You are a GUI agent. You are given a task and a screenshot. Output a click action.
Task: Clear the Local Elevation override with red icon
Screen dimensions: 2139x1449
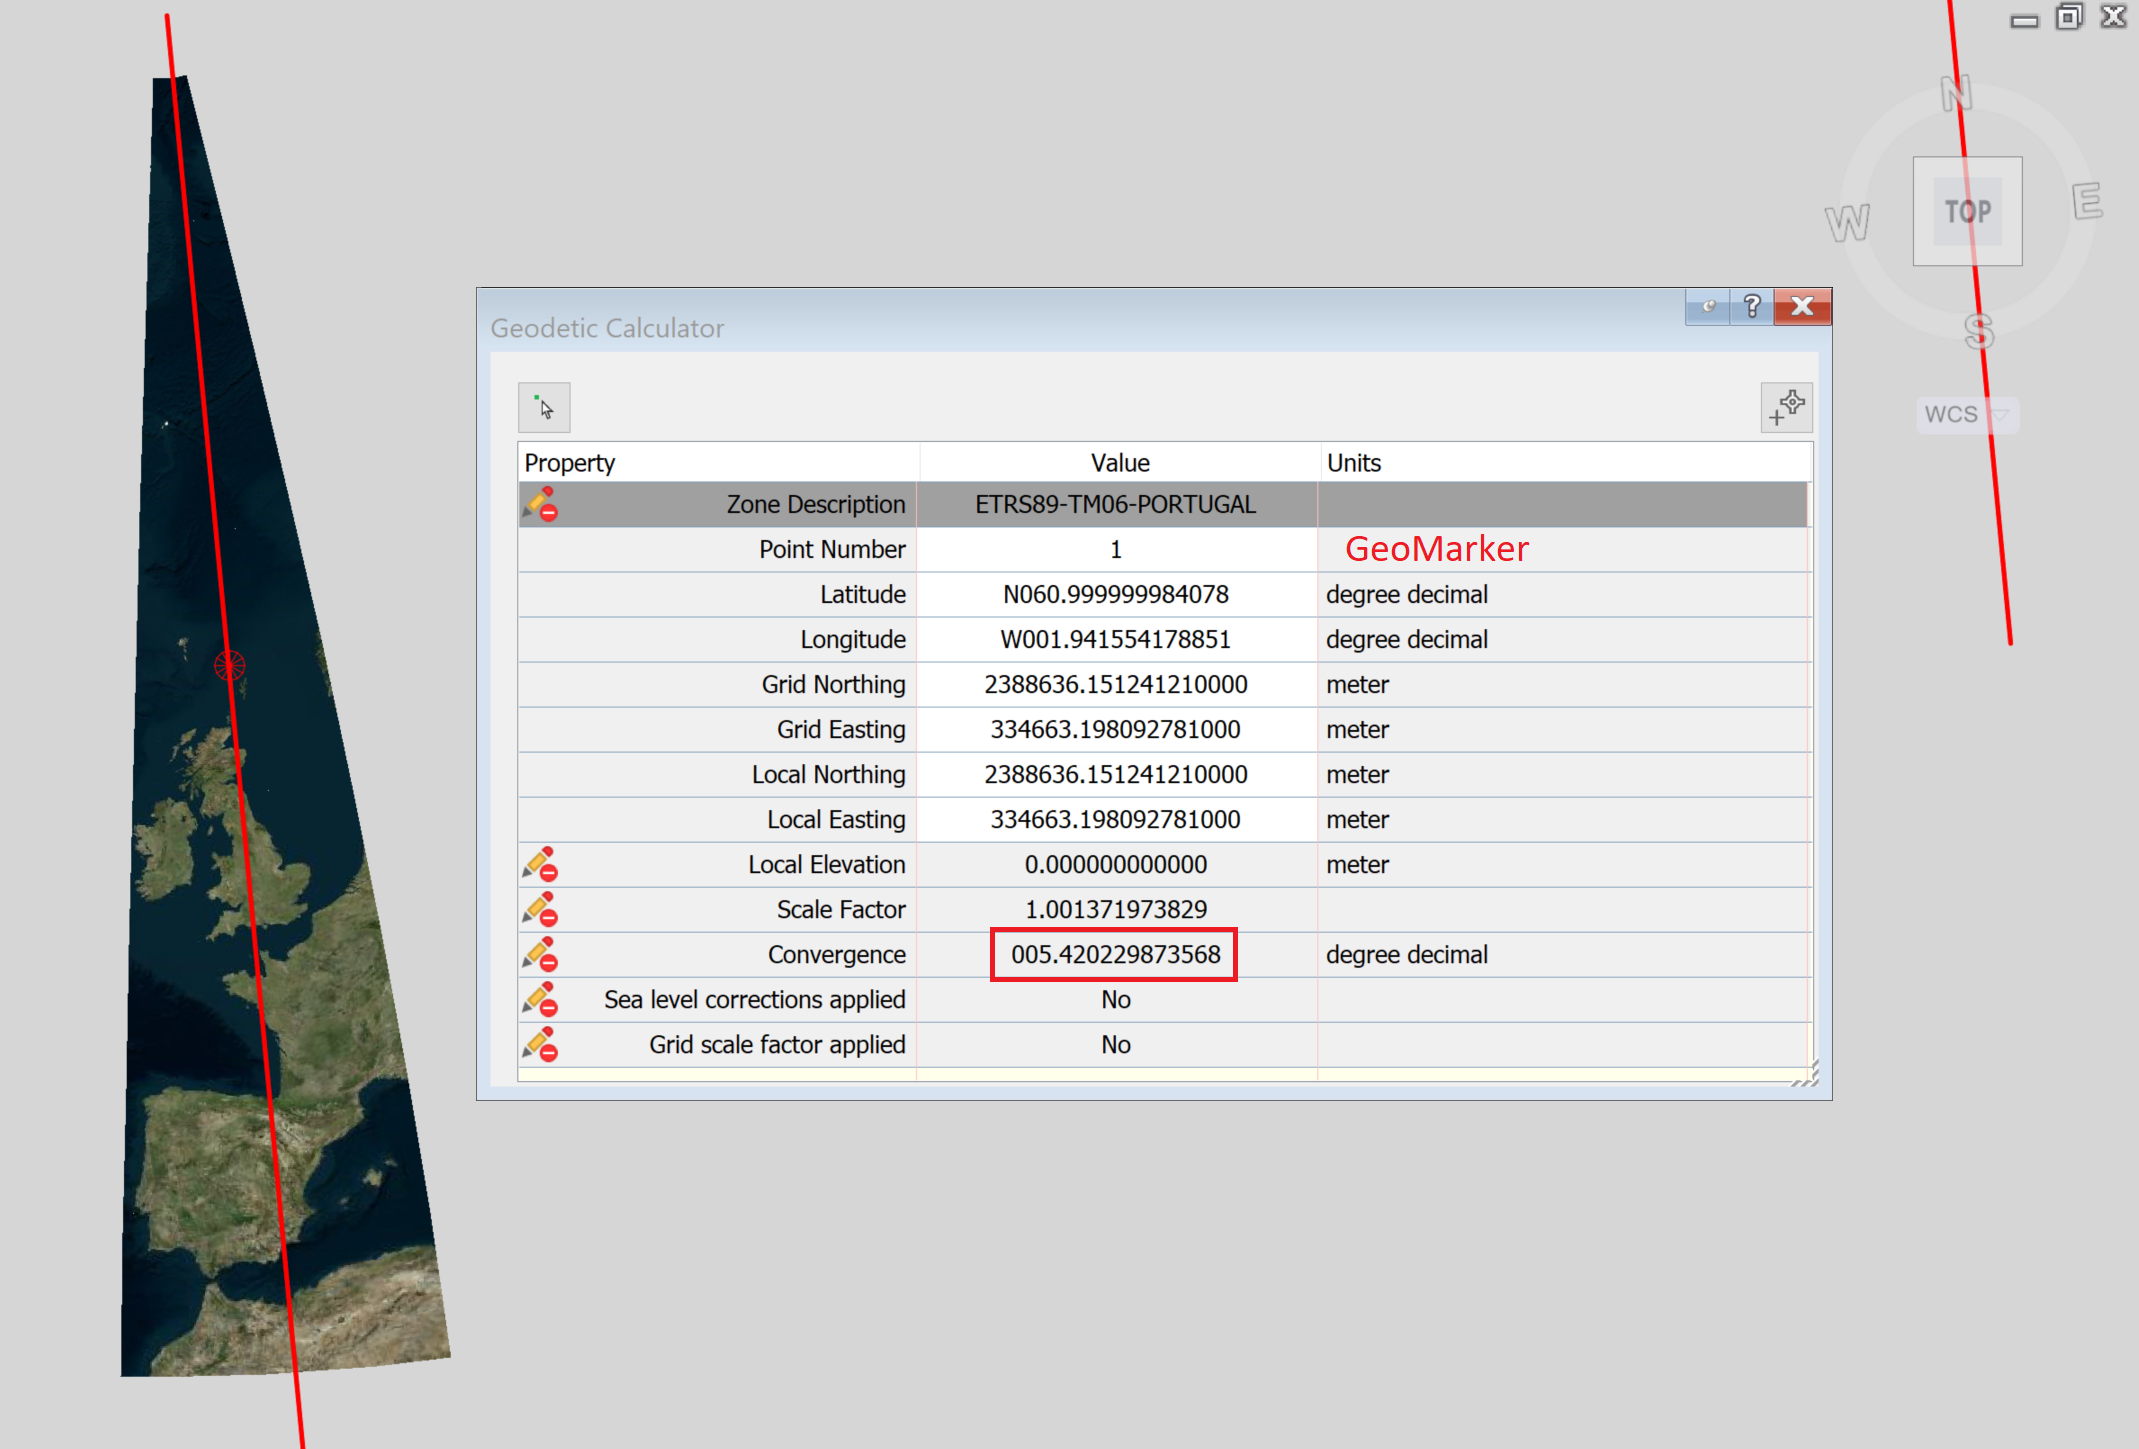(549, 872)
